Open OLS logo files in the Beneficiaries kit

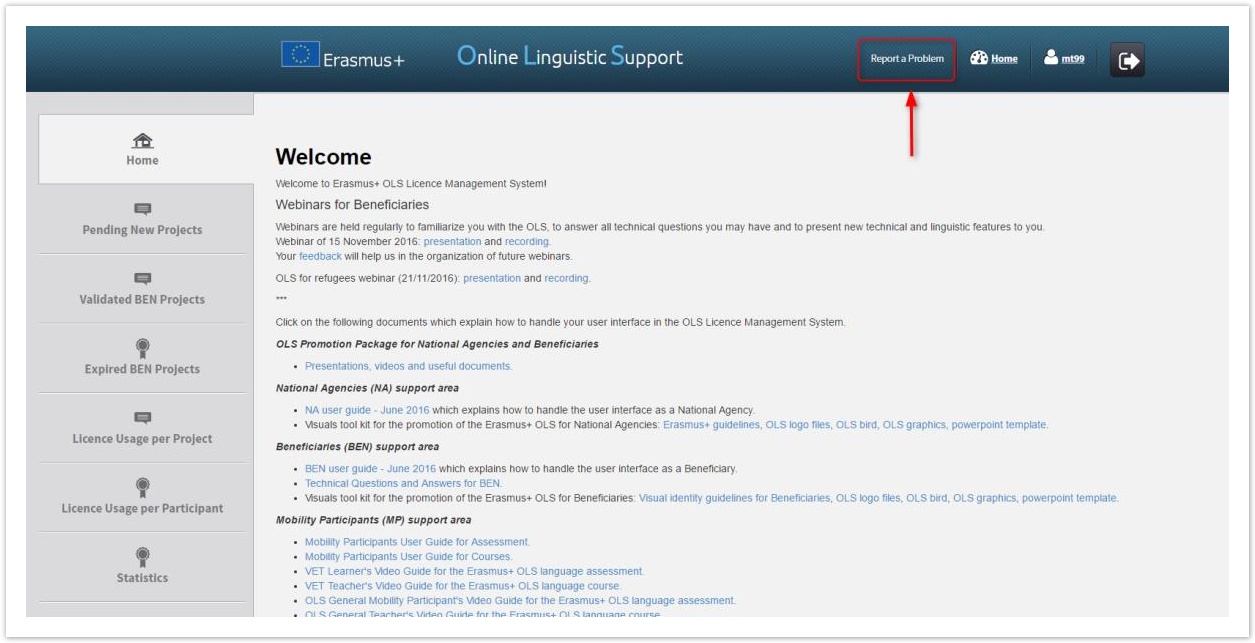(x=868, y=498)
